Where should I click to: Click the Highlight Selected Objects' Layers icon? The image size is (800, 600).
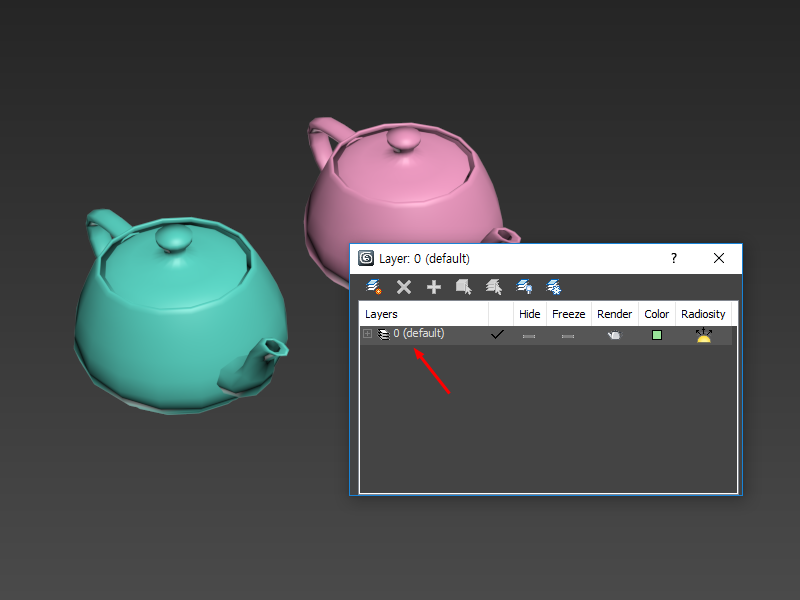coord(494,287)
